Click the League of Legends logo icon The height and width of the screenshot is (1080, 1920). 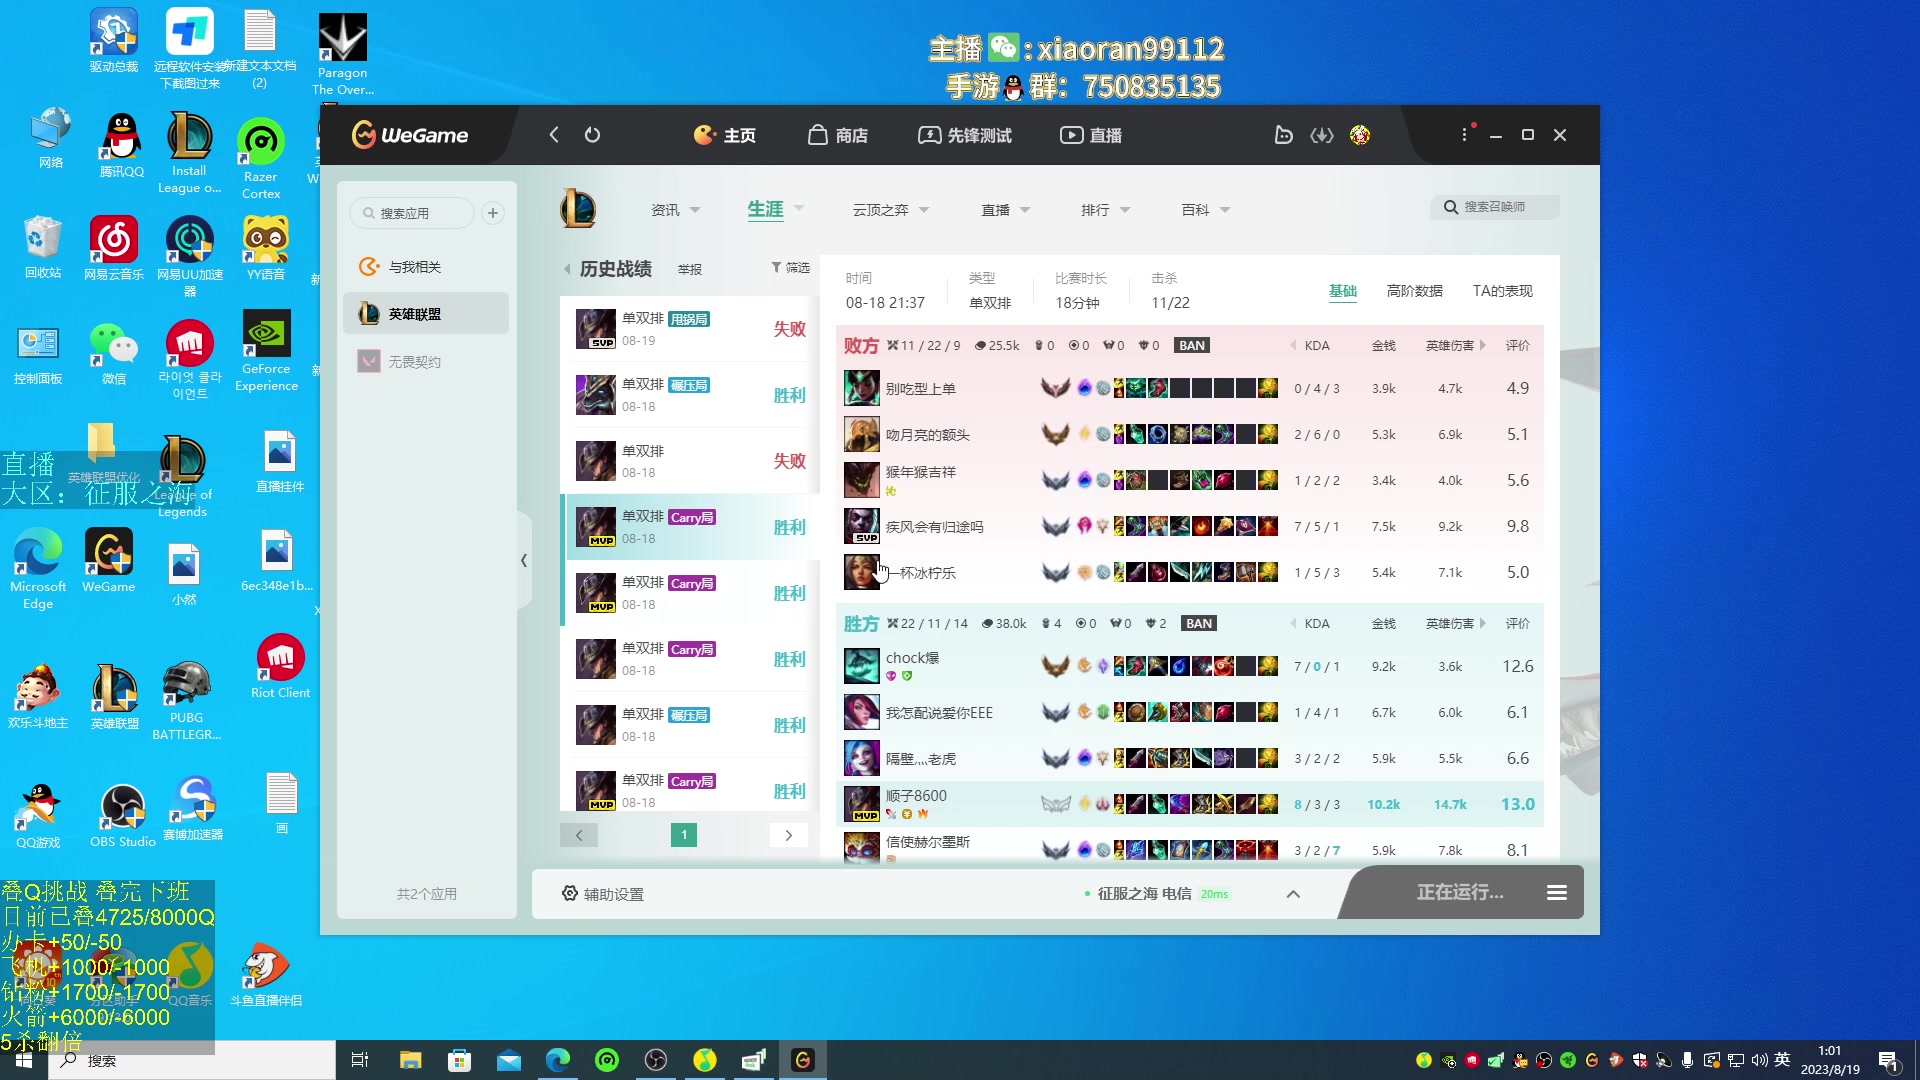click(578, 209)
